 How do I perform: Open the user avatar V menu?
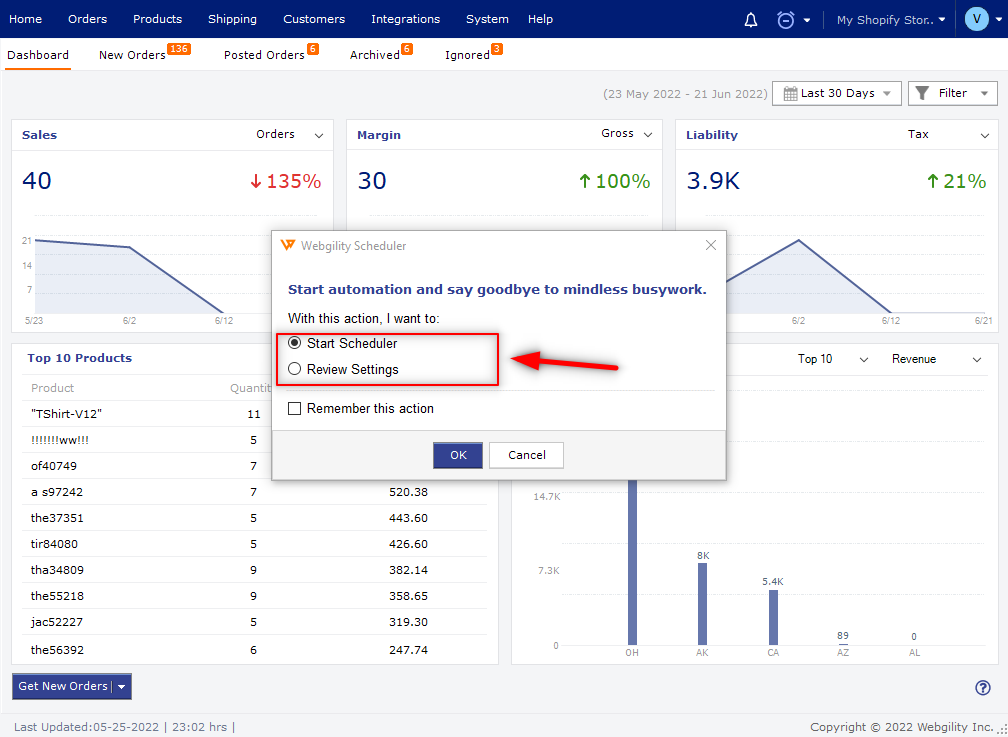(x=976, y=19)
